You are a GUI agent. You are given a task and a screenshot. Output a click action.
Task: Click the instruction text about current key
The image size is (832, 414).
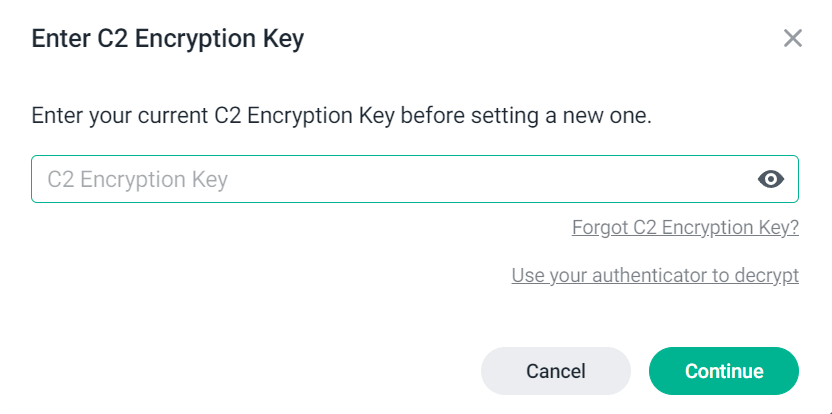[341, 116]
